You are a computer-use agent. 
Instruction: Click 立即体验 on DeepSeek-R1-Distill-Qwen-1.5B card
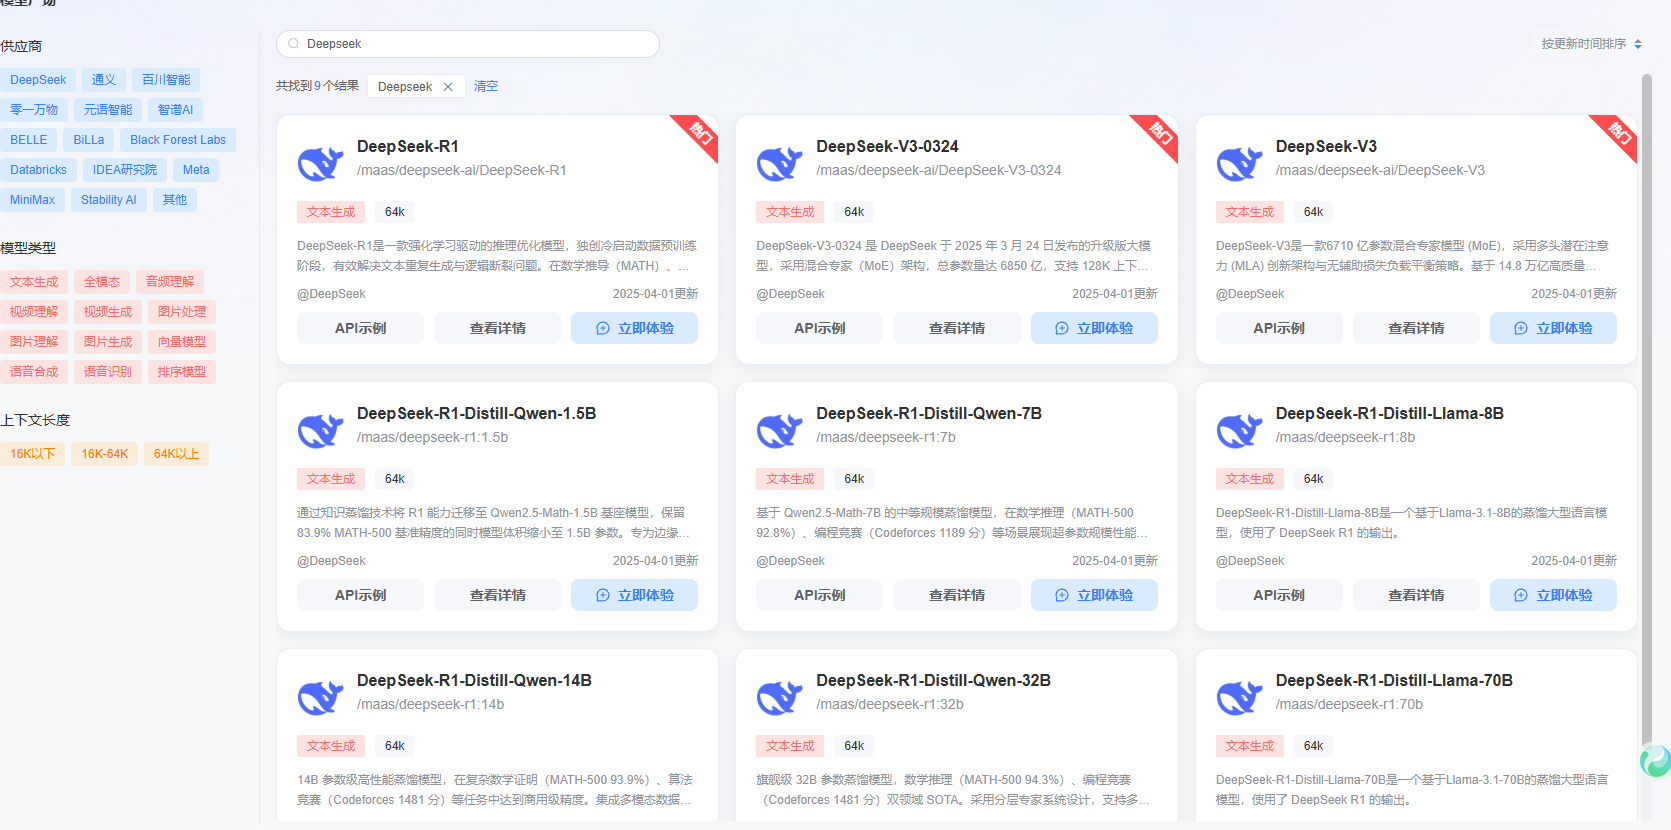pyautogui.click(x=635, y=595)
